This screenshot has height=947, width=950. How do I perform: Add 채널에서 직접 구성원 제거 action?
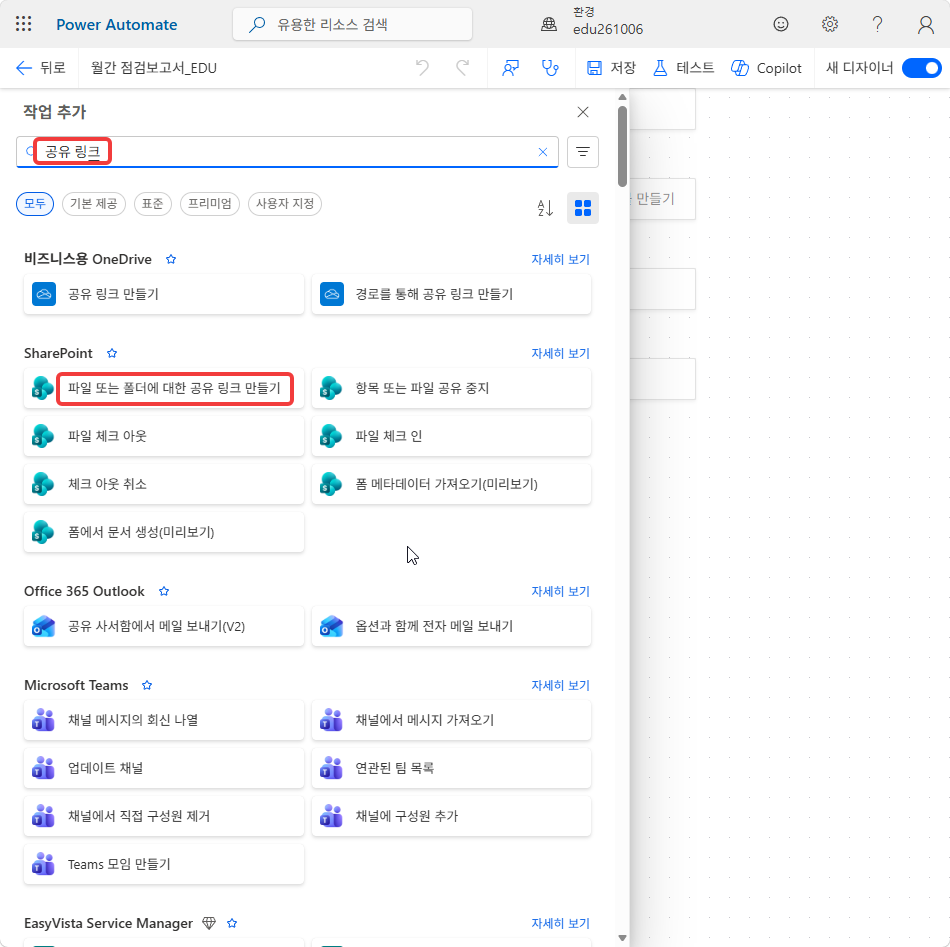coord(164,816)
